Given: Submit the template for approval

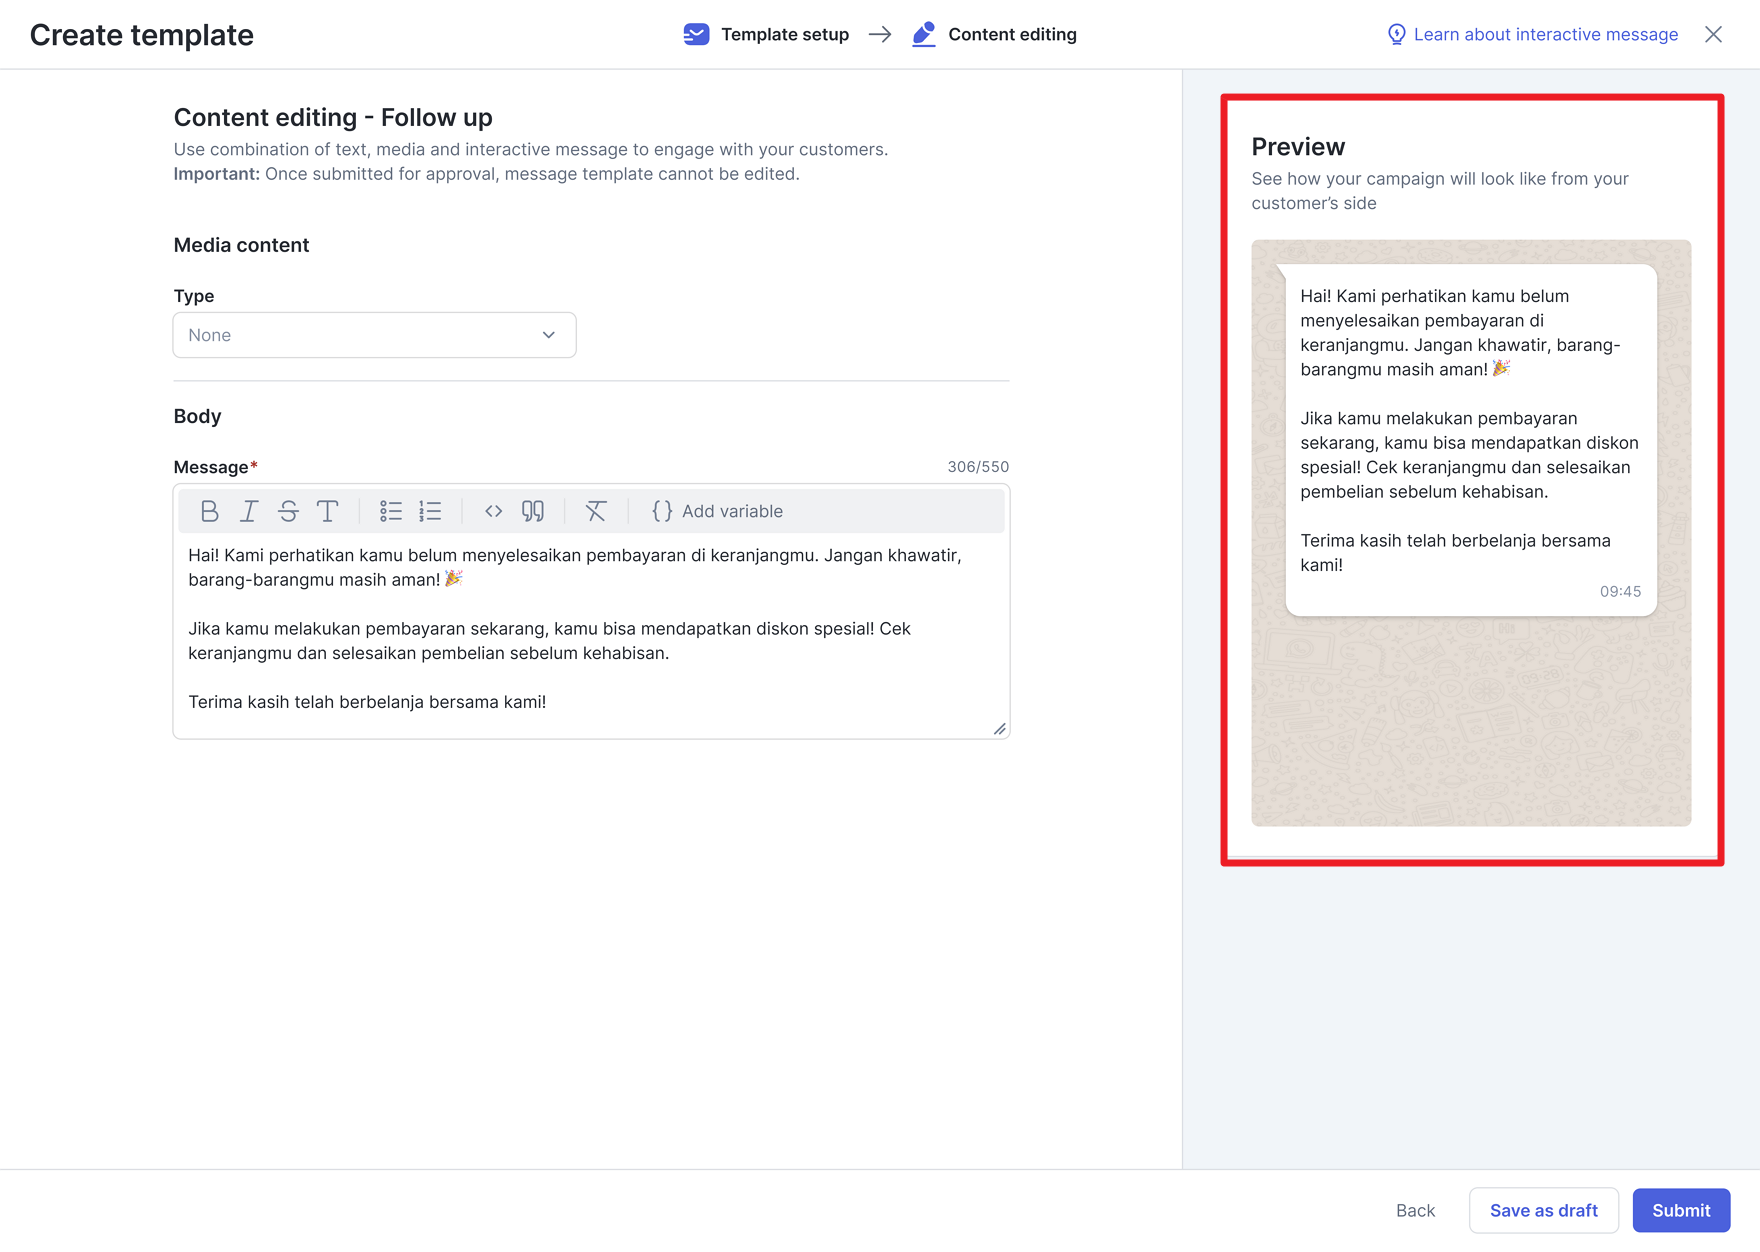Looking at the screenshot, I should point(1681,1210).
